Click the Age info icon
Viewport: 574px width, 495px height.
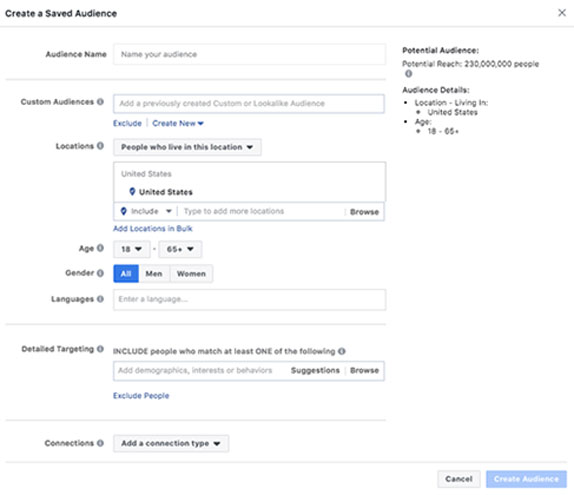point(100,248)
